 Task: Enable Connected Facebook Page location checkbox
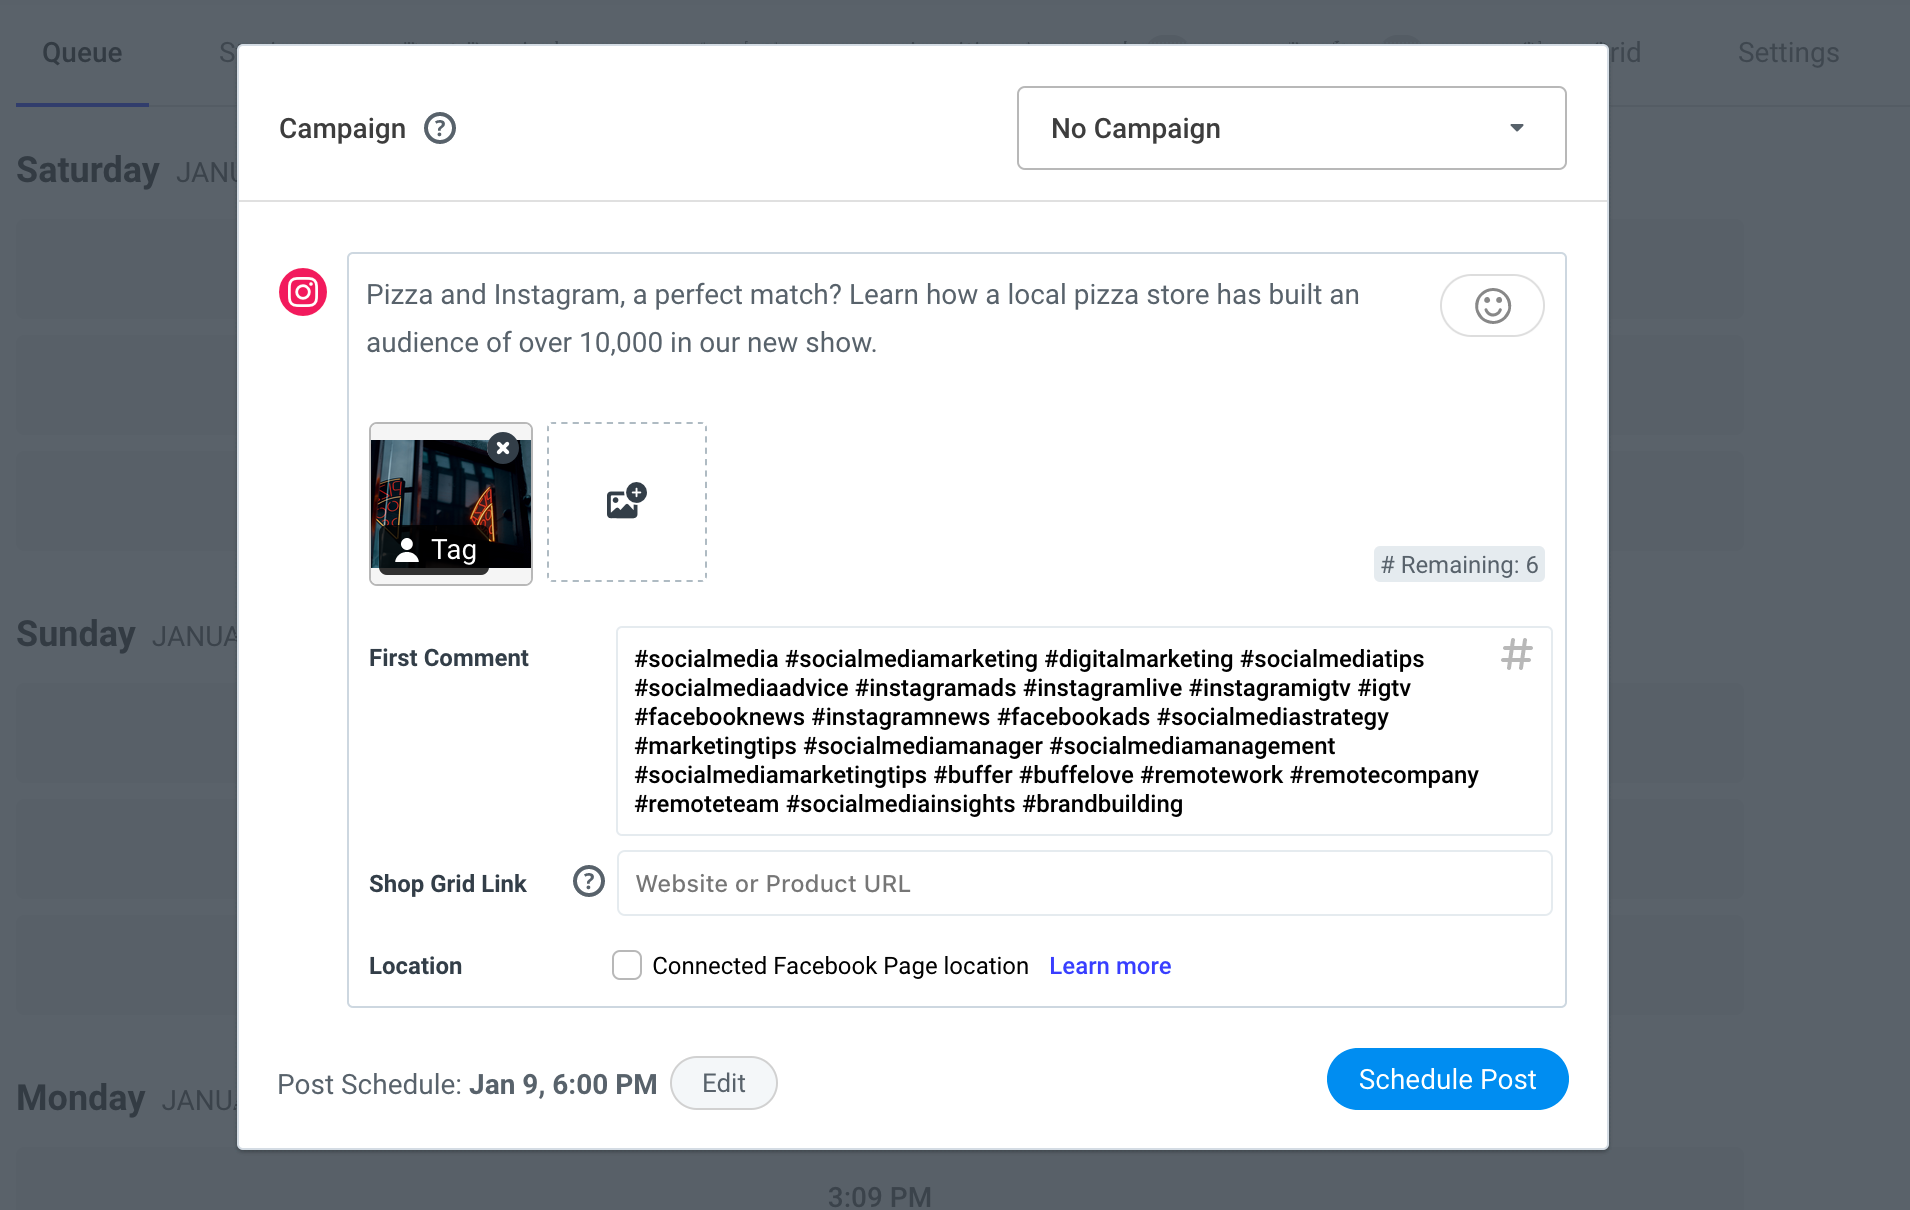(x=627, y=965)
